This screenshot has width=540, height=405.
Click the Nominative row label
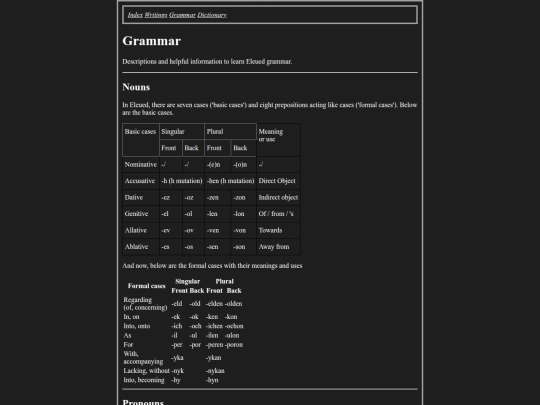pos(141,165)
